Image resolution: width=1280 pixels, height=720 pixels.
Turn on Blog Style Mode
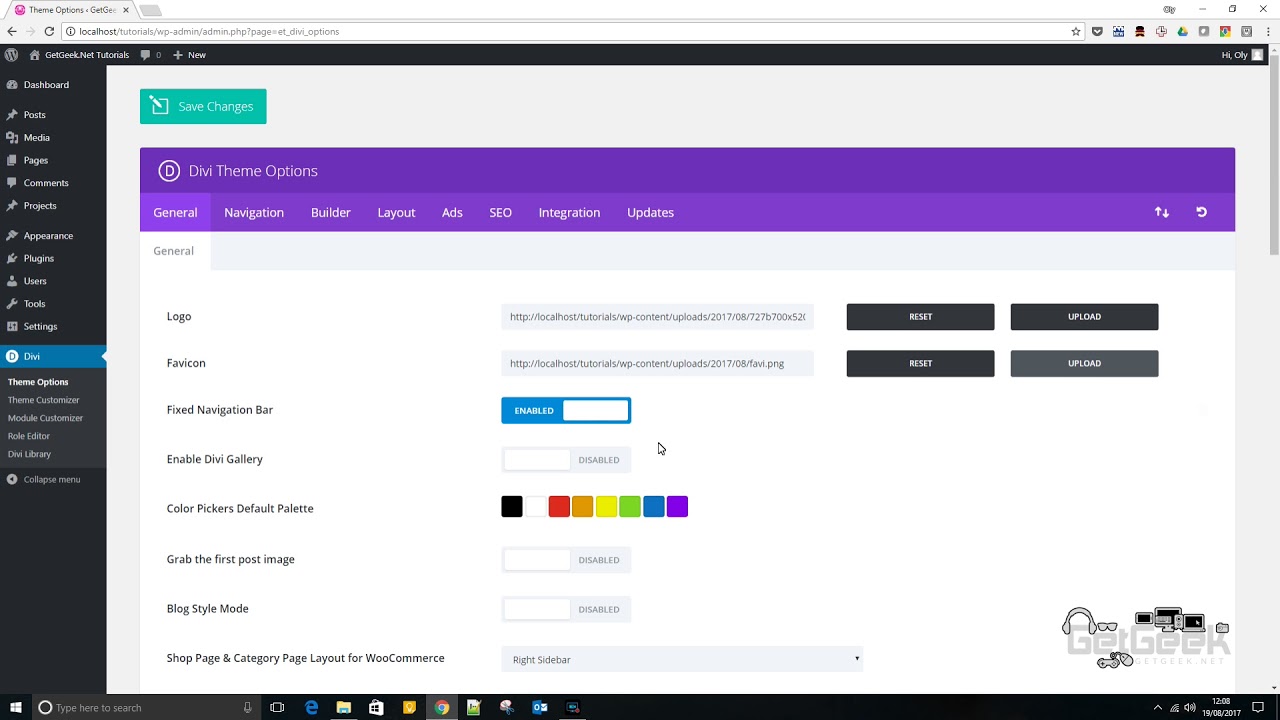click(566, 609)
